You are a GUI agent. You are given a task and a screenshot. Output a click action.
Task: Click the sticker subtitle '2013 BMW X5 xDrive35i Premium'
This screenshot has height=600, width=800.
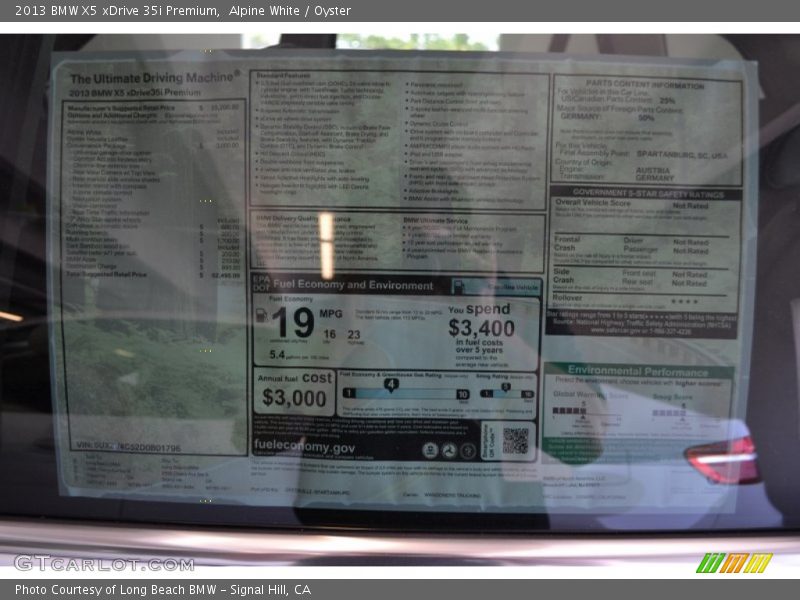tap(135, 93)
